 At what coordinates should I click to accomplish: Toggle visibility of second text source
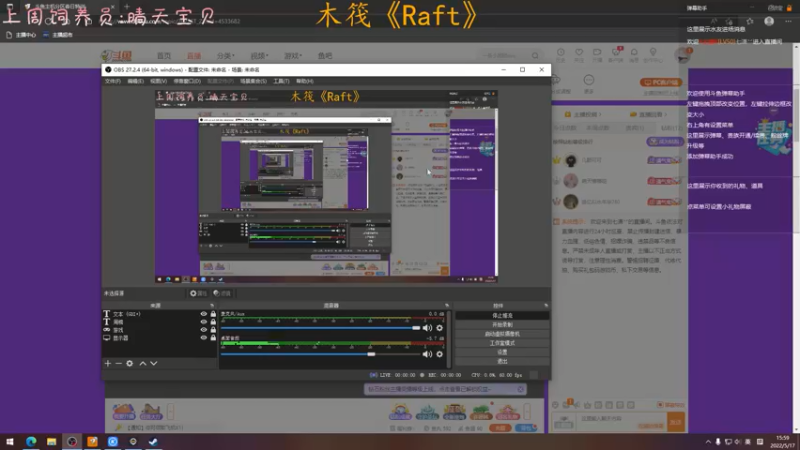[204, 322]
